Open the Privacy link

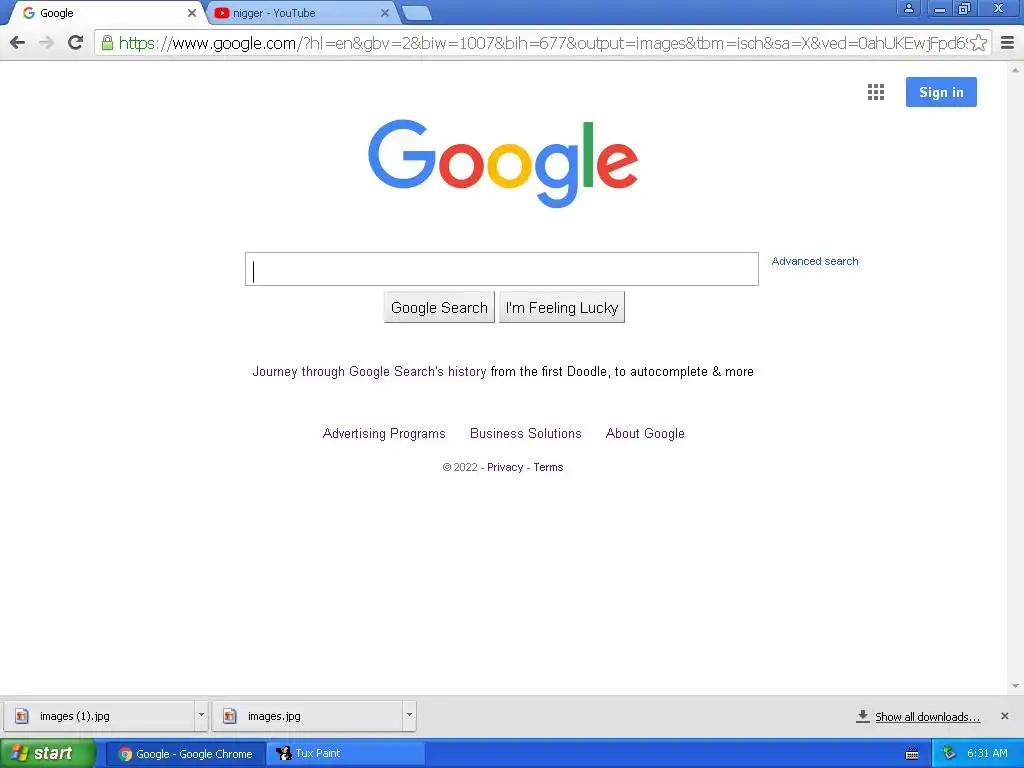coord(505,468)
